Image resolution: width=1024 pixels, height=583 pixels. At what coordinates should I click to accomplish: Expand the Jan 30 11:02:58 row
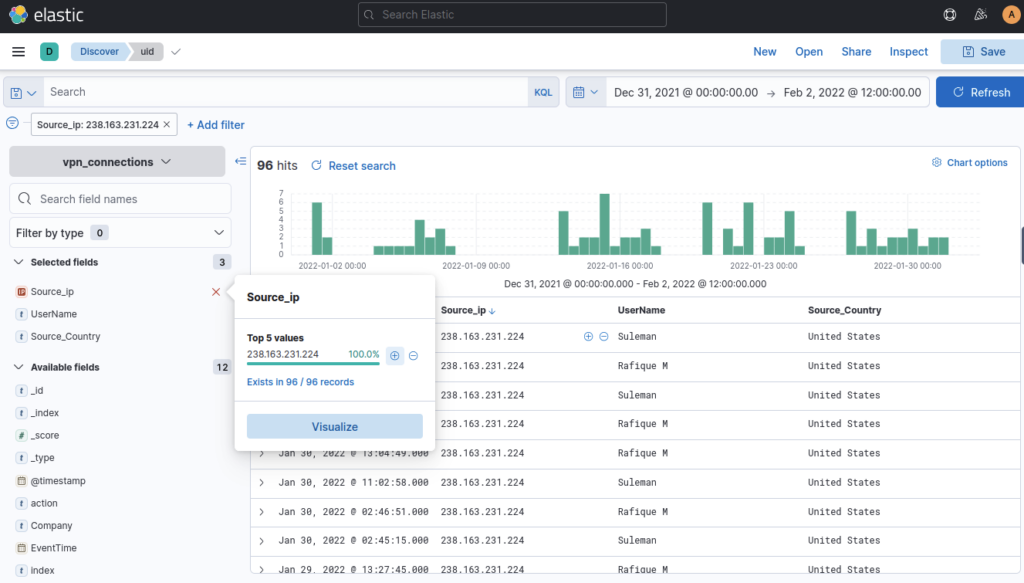(262, 482)
